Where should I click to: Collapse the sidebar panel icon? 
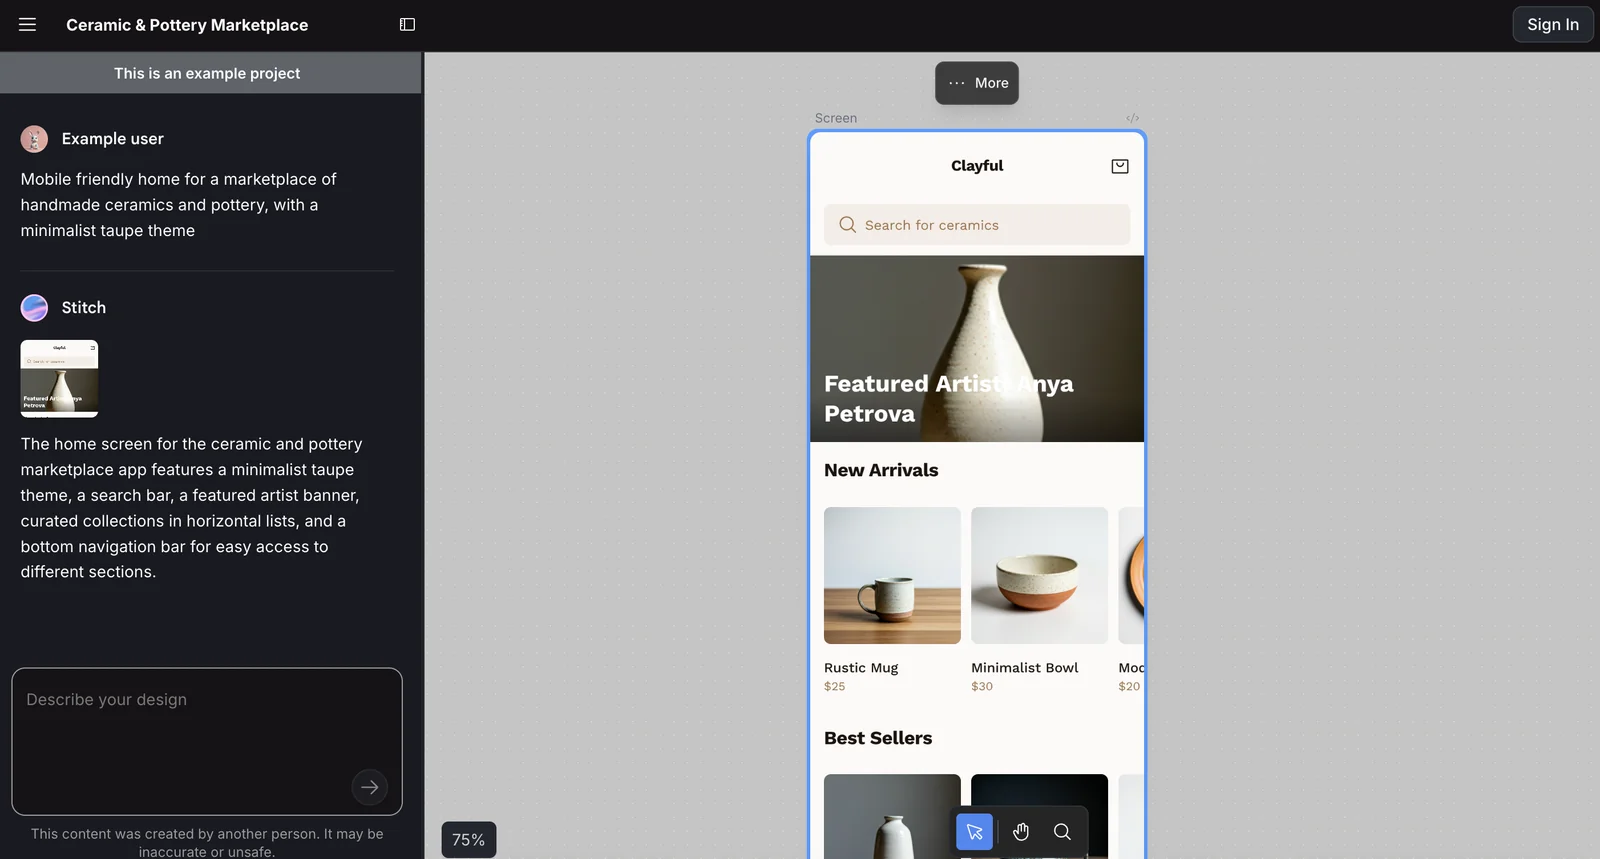point(407,25)
